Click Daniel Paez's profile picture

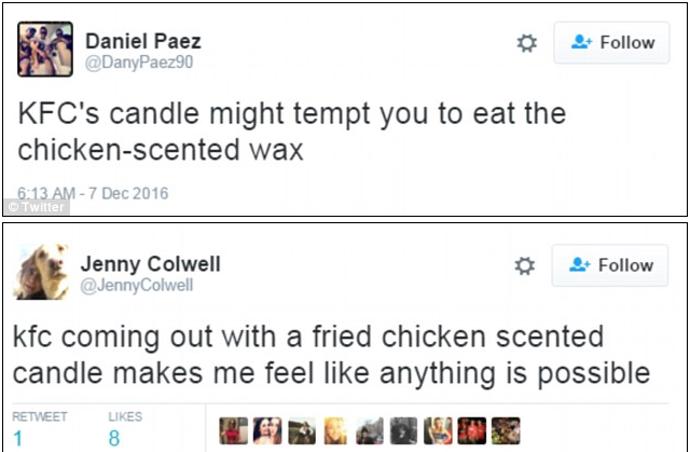click(45, 49)
